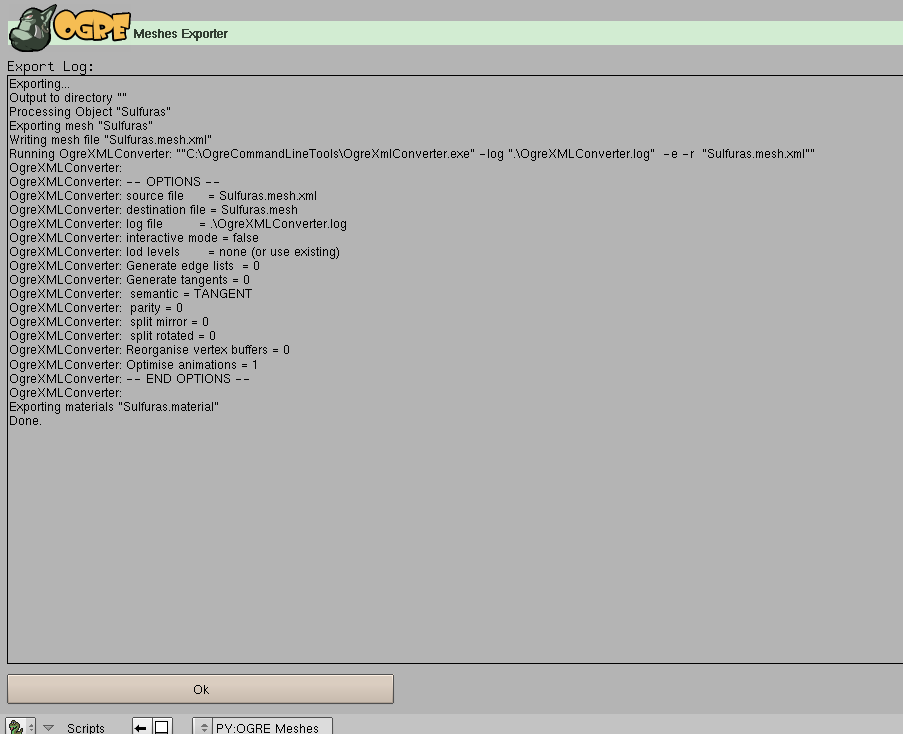Collapse the header menus with the triangle
The image size is (903, 734).
(x=48, y=728)
